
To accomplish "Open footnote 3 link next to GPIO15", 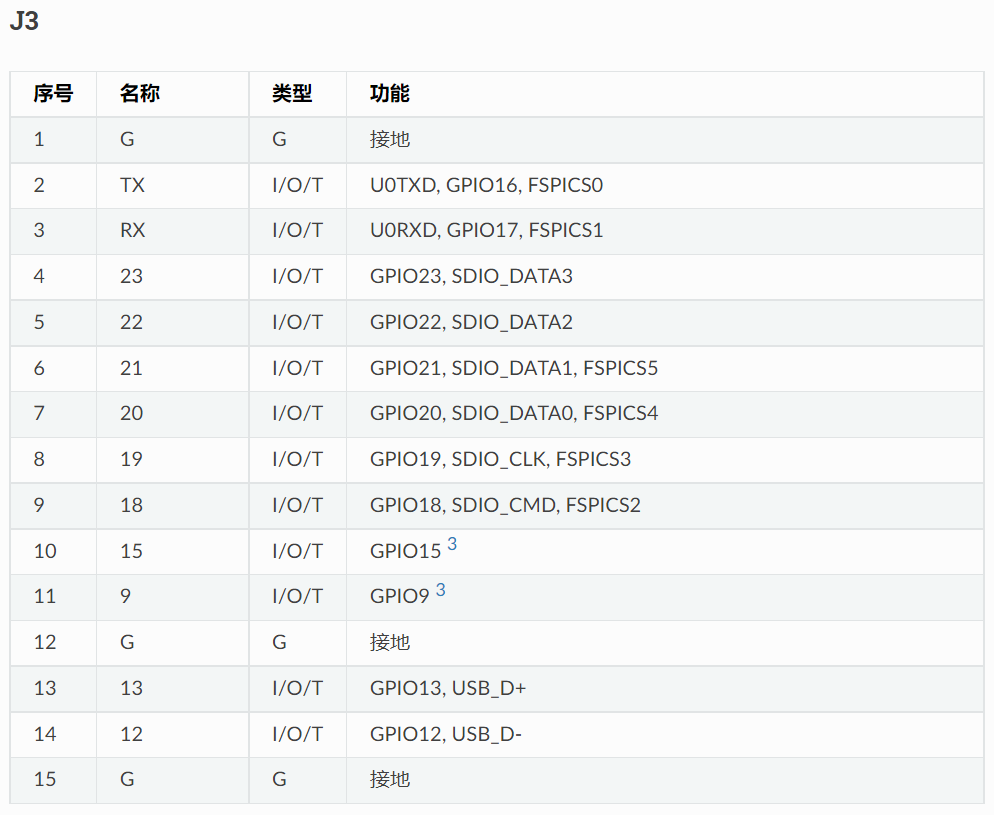I will 452,544.
